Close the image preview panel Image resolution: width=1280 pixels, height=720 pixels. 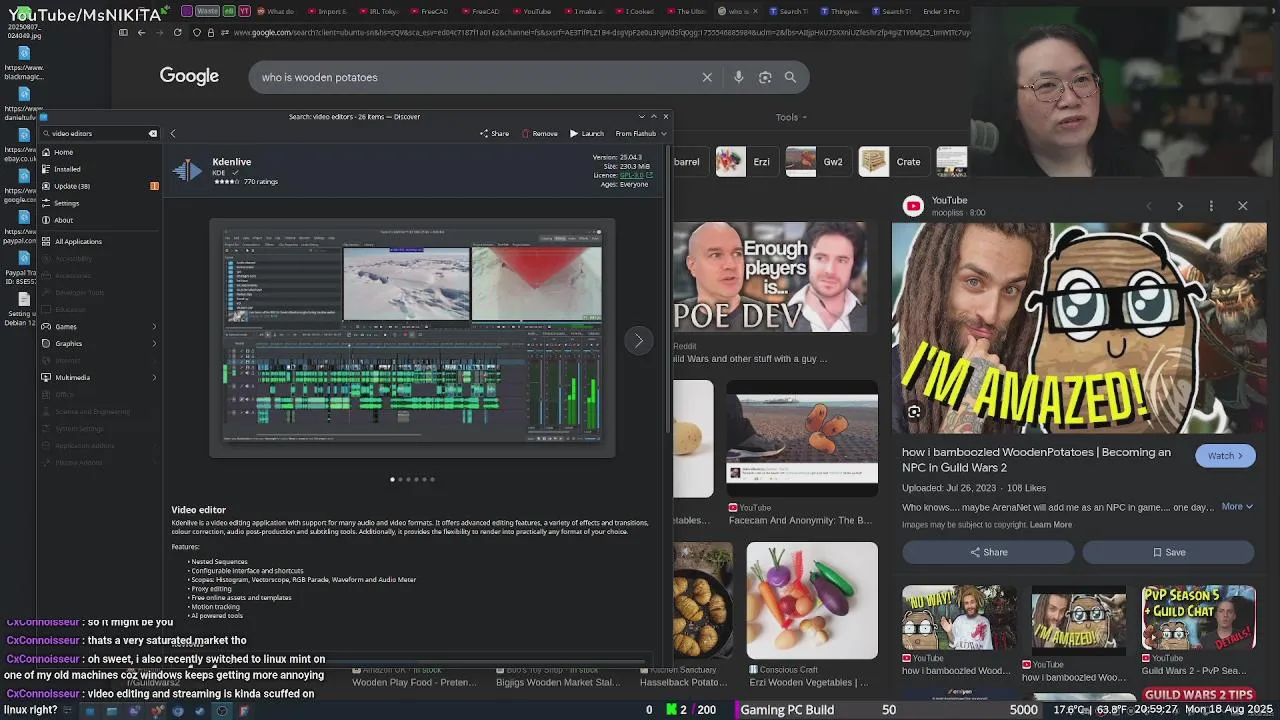pyautogui.click(x=1242, y=206)
